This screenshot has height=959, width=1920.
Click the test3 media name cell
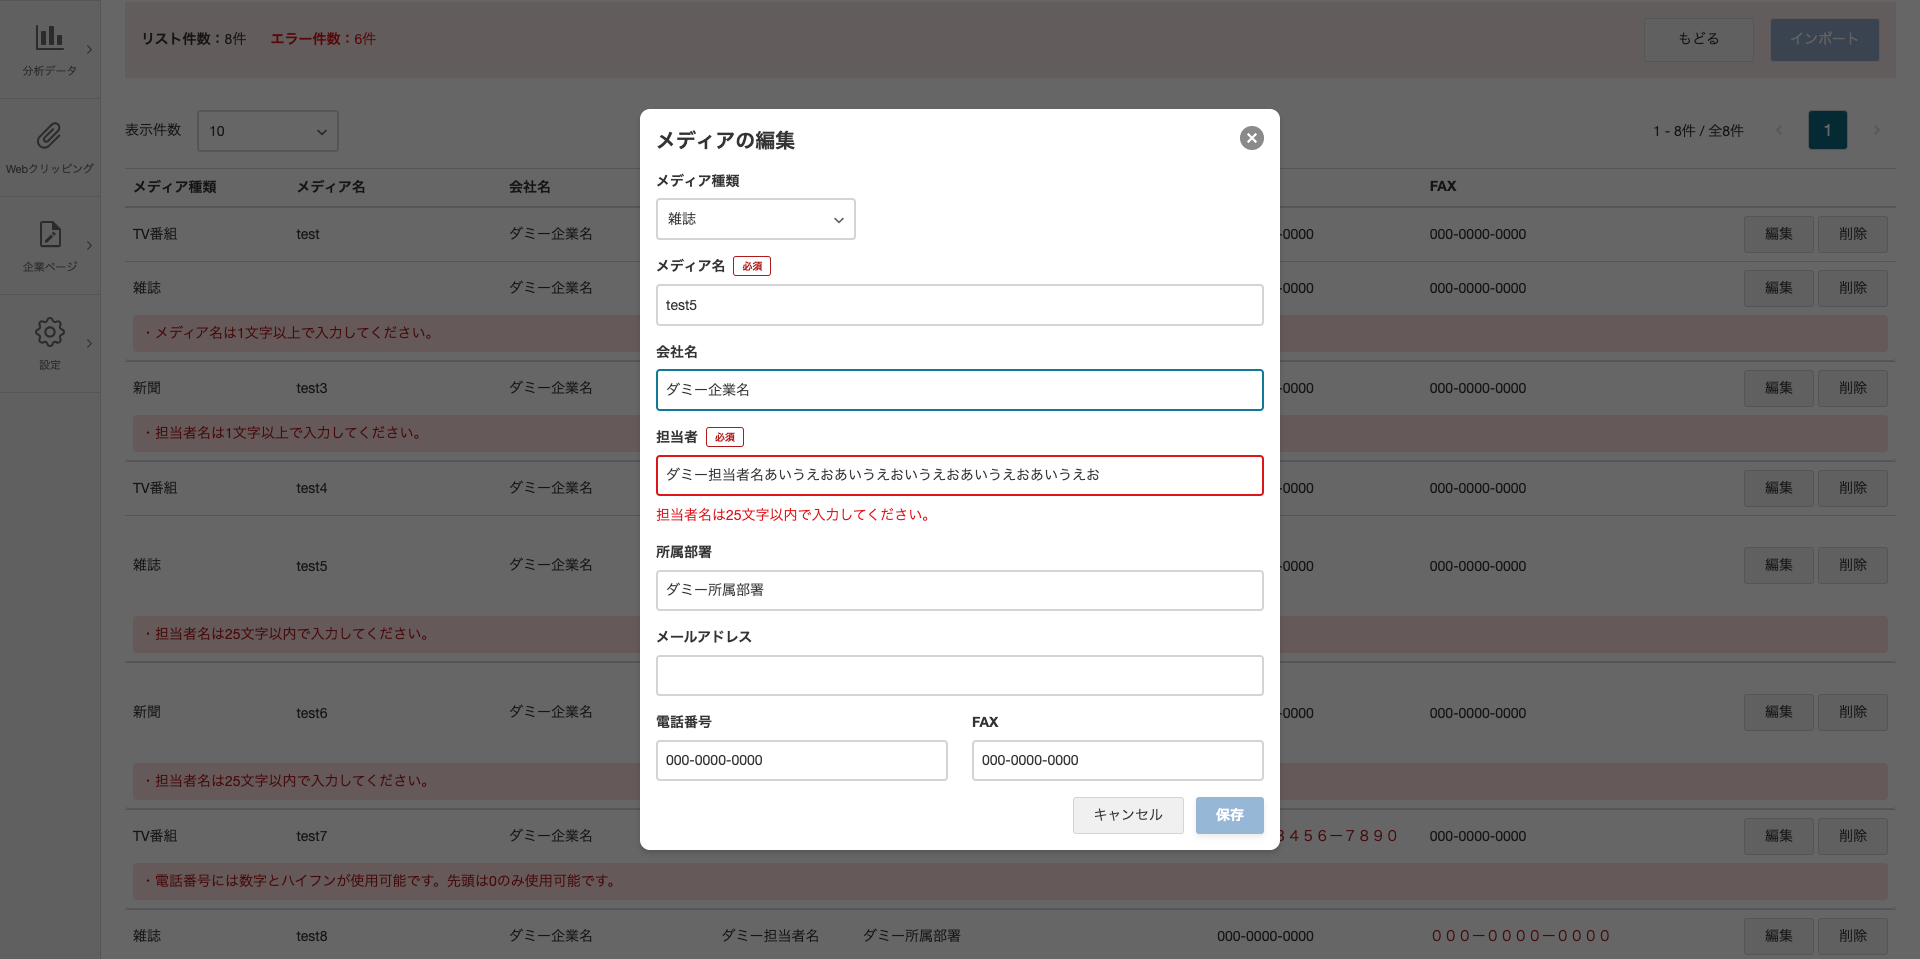pos(311,388)
